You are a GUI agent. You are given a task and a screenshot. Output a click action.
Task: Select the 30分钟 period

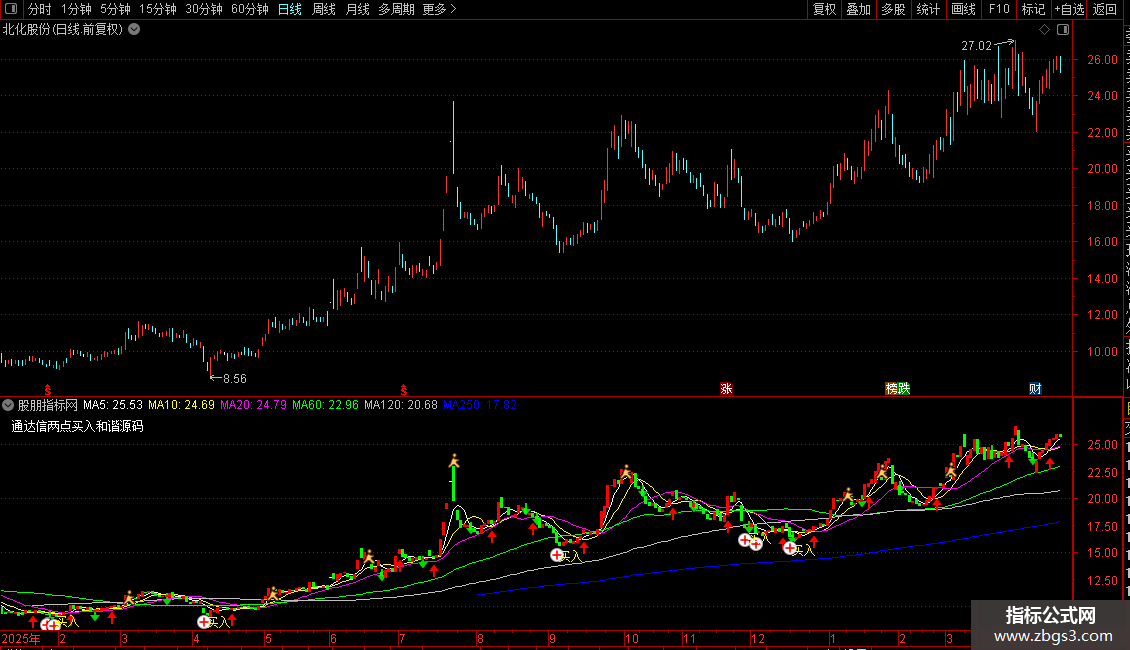point(204,9)
